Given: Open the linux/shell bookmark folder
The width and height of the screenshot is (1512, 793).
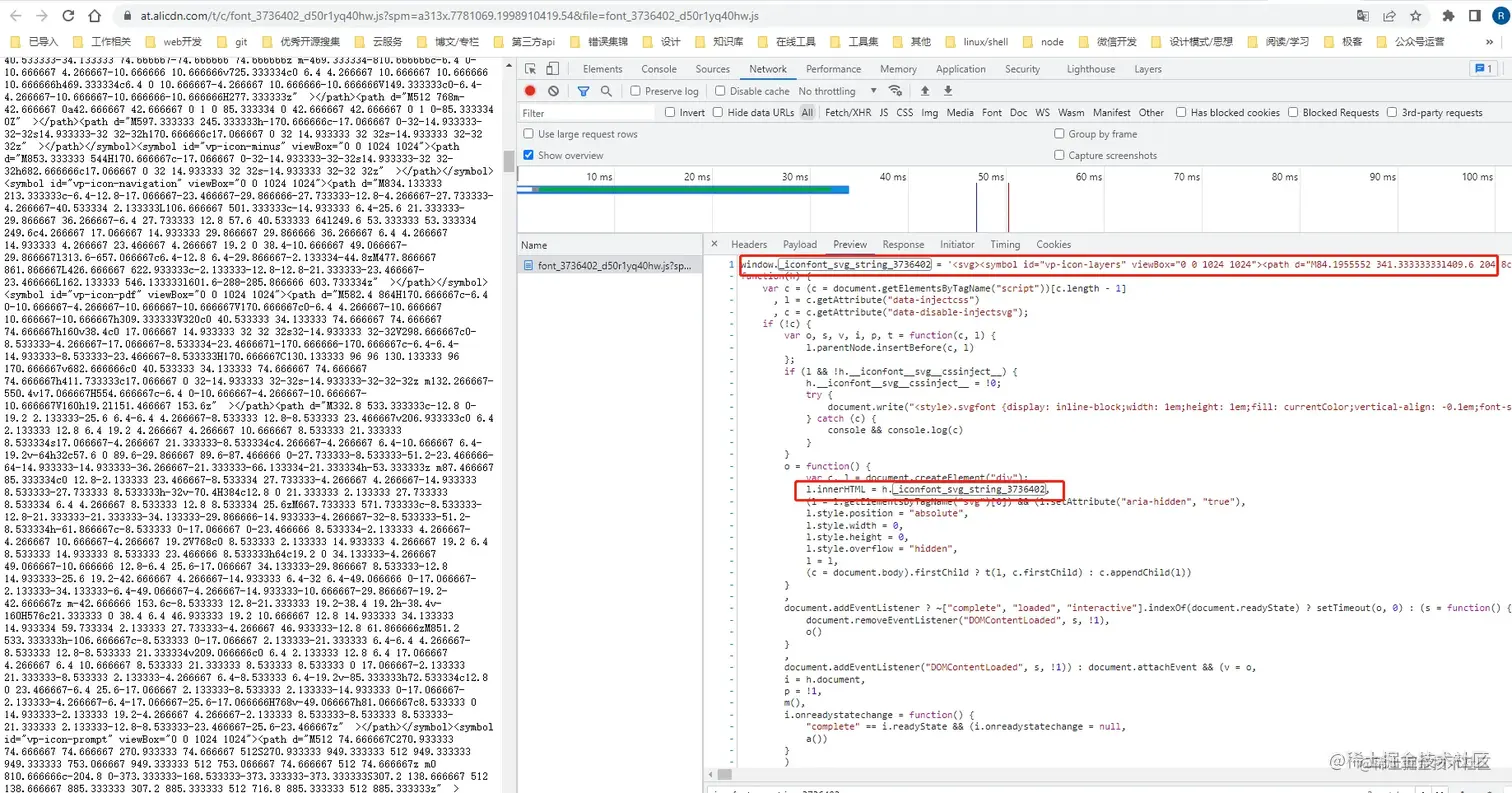Looking at the screenshot, I should coord(976,42).
